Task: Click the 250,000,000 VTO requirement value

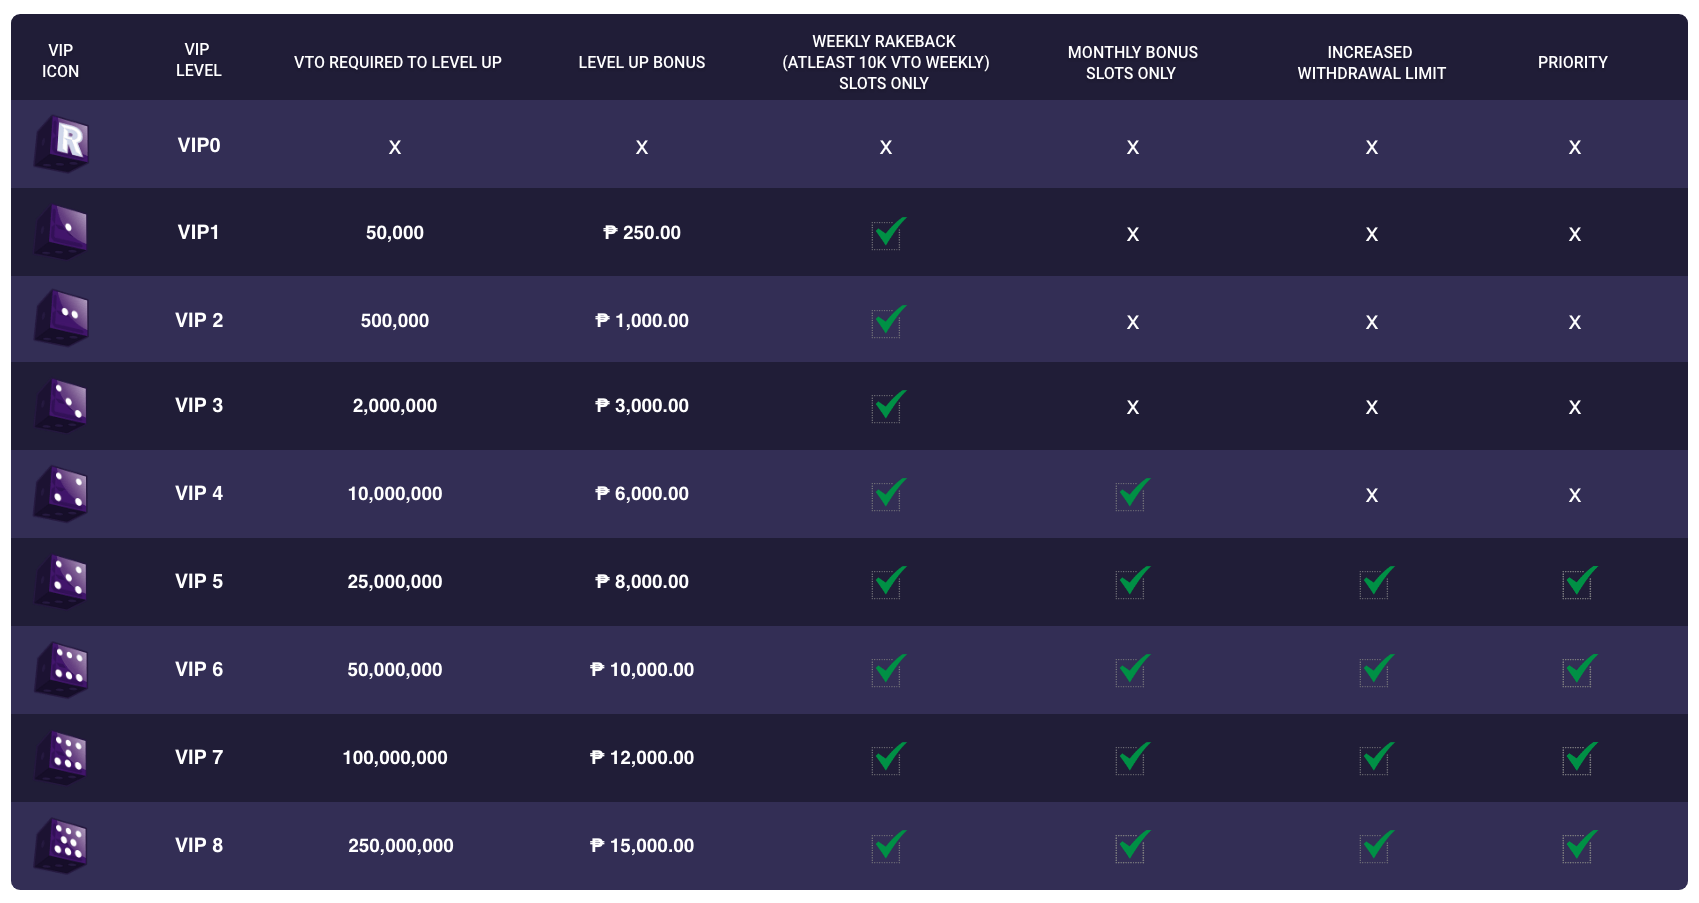Action: (x=400, y=845)
